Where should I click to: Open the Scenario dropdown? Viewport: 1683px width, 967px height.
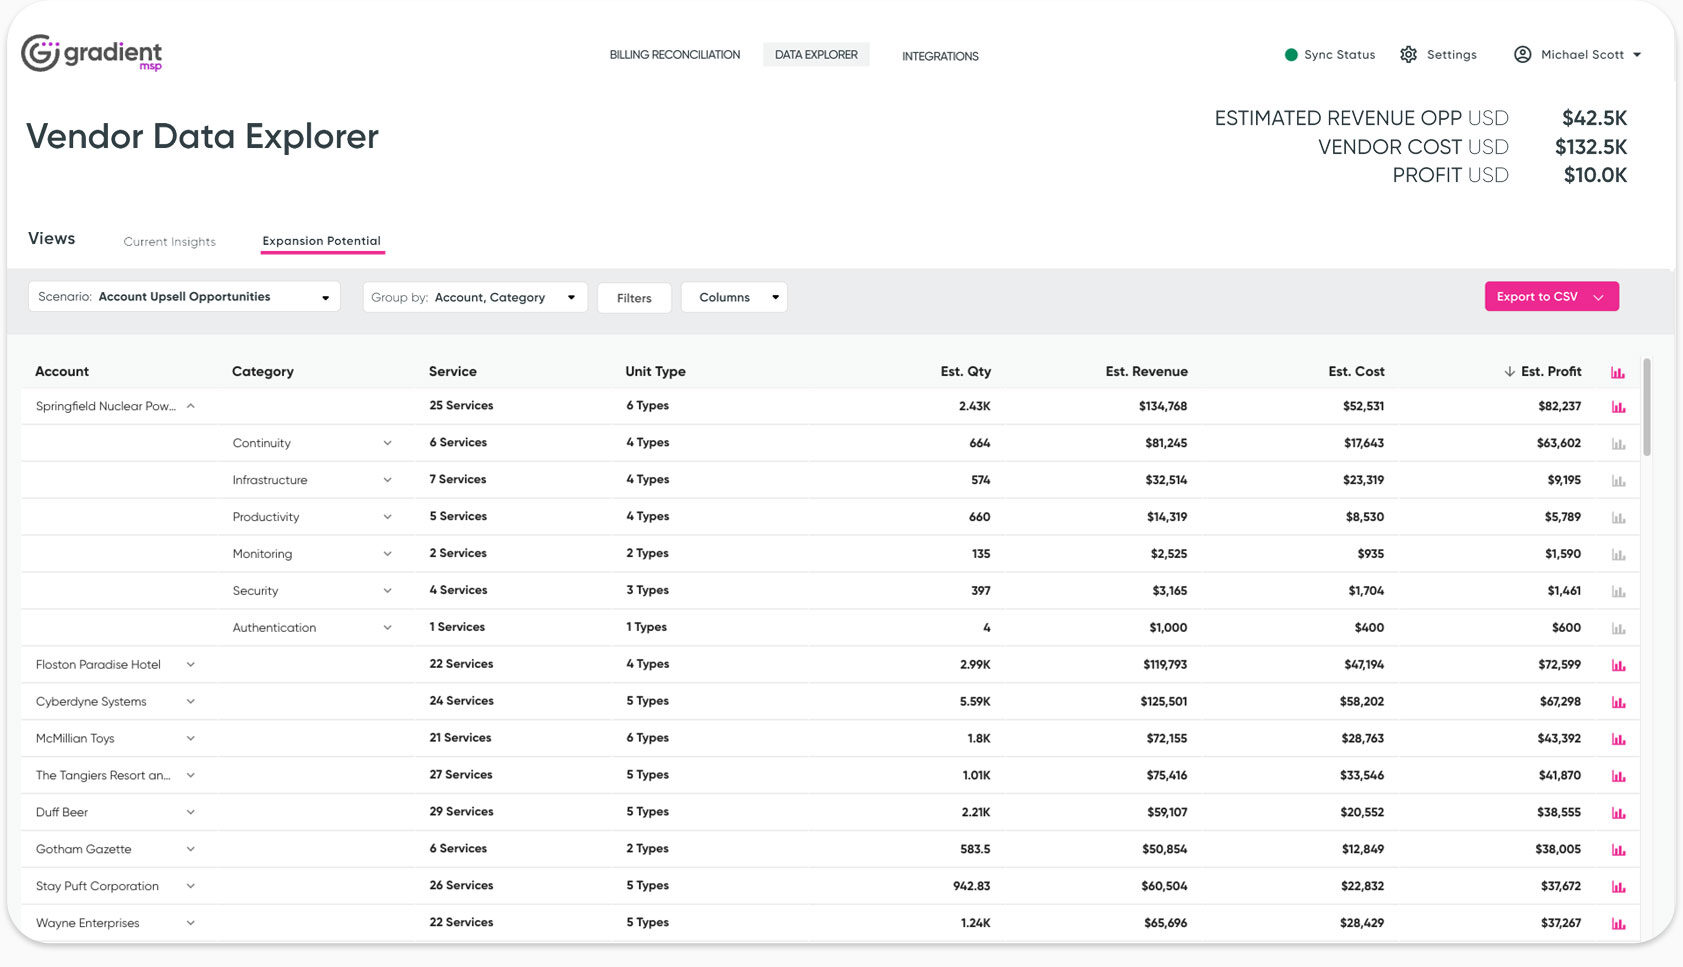184,297
